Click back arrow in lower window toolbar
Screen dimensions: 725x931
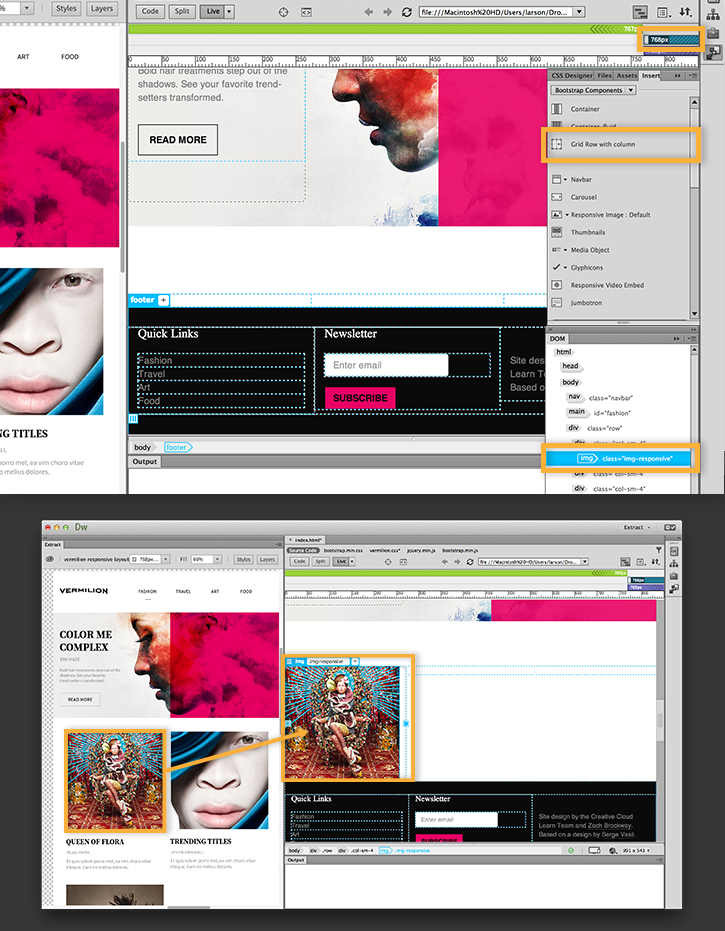pyautogui.click(x=445, y=561)
